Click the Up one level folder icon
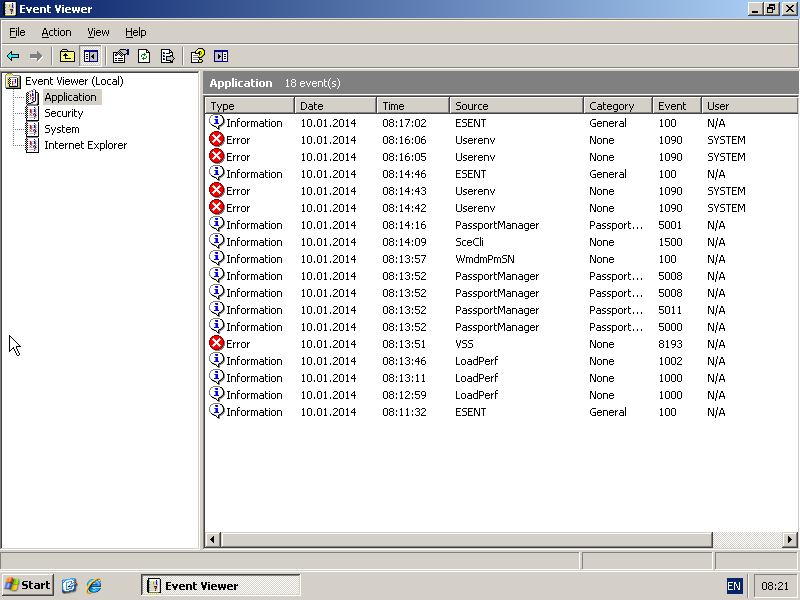The image size is (800, 600). (67, 56)
